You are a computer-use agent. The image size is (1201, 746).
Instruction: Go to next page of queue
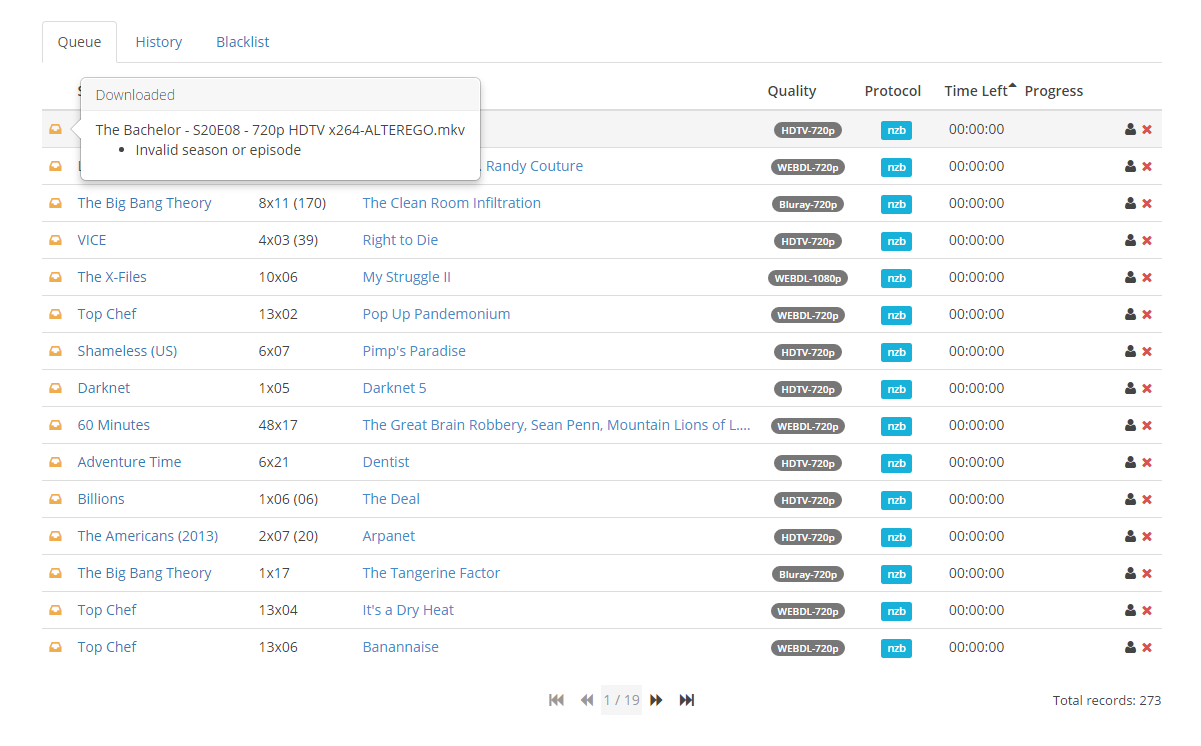coord(656,700)
